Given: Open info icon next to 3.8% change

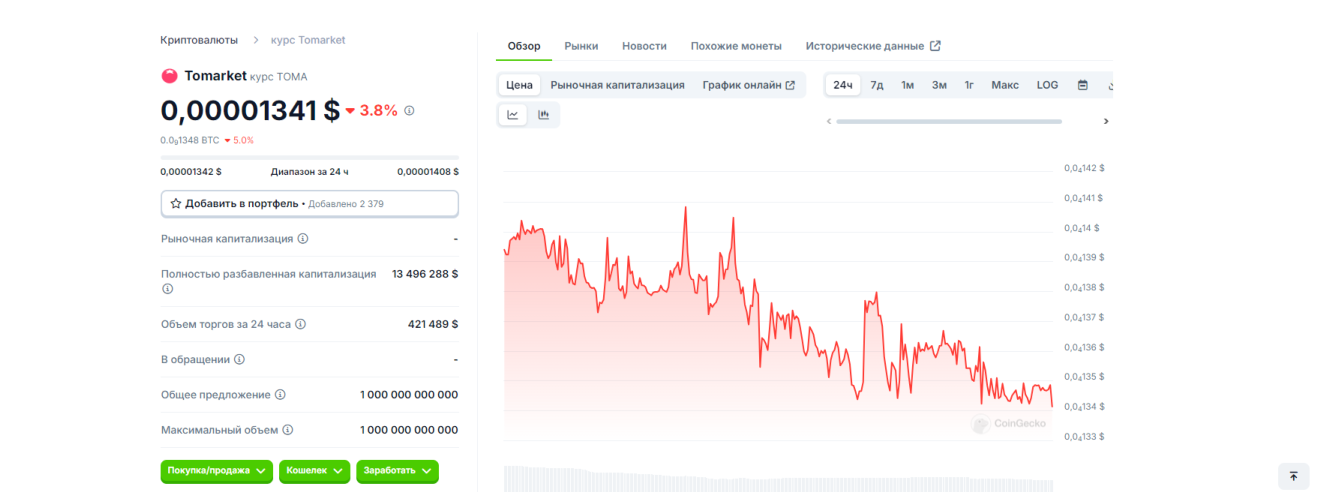Looking at the screenshot, I should tap(409, 111).
